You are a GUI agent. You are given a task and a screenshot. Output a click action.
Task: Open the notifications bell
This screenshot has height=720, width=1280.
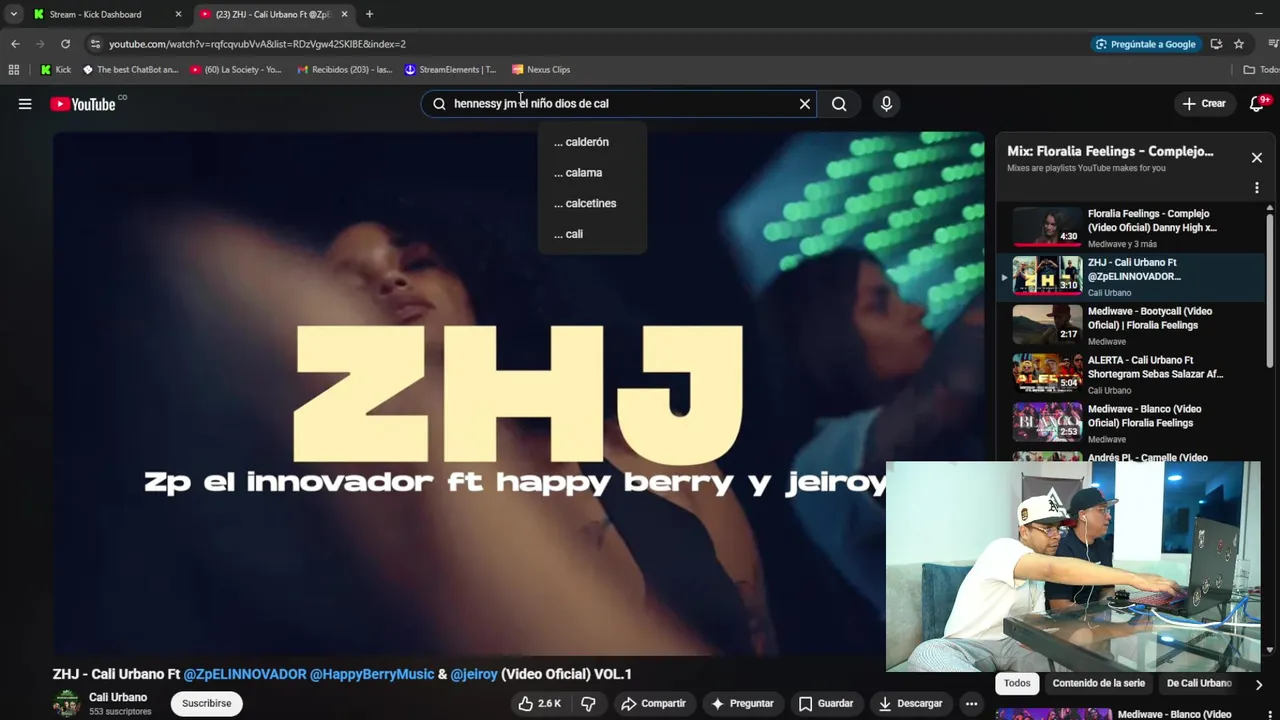(x=1258, y=104)
